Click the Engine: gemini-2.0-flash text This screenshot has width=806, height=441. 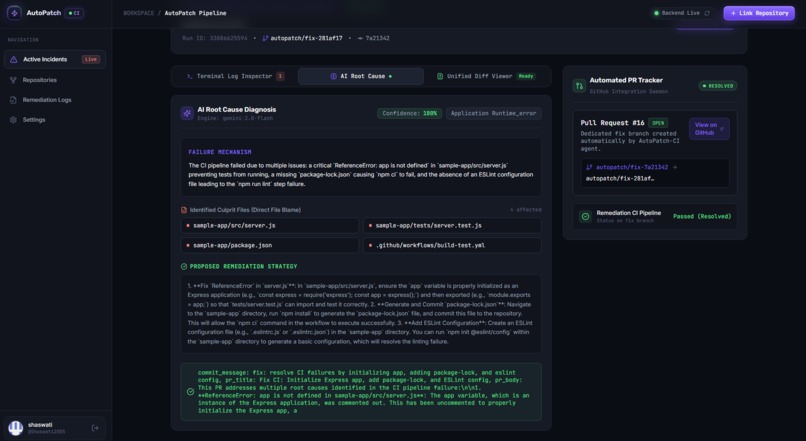[x=235, y=118]
